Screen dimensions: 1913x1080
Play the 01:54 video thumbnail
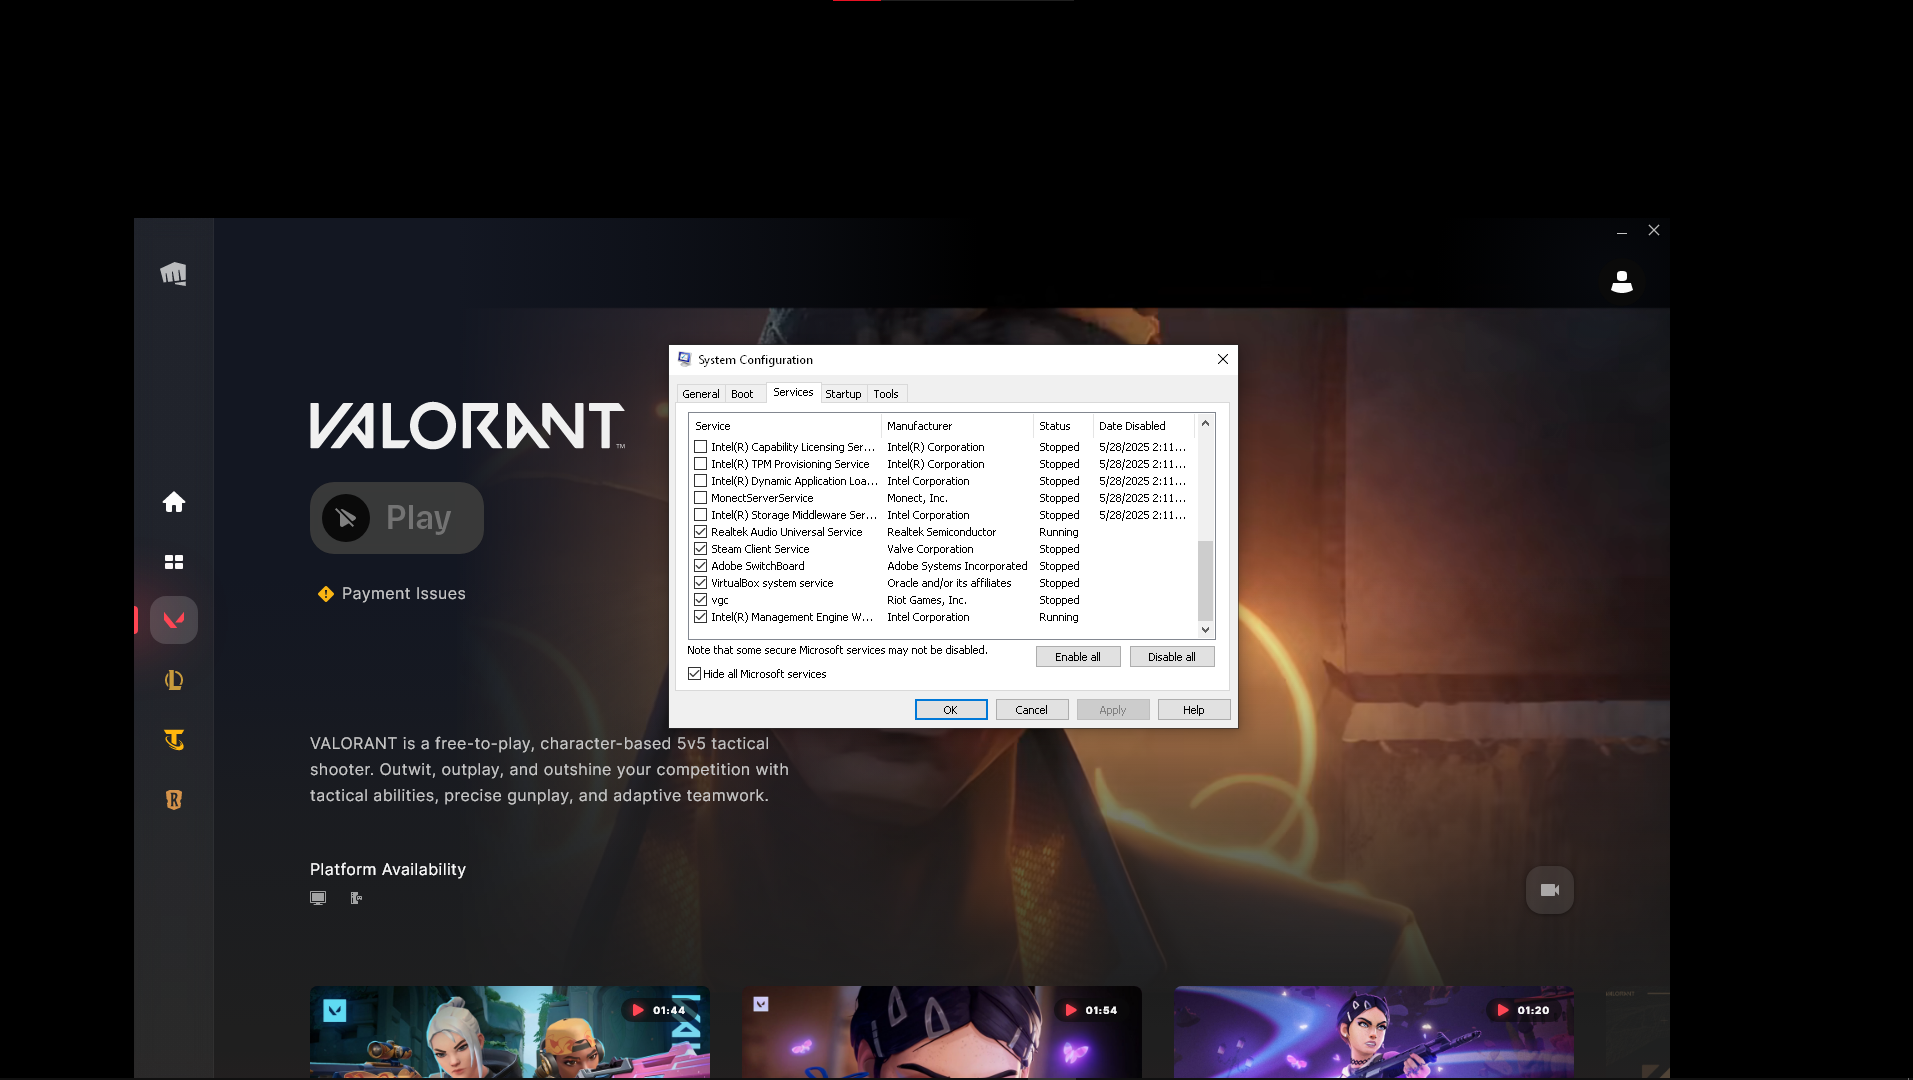[942, 1032]
